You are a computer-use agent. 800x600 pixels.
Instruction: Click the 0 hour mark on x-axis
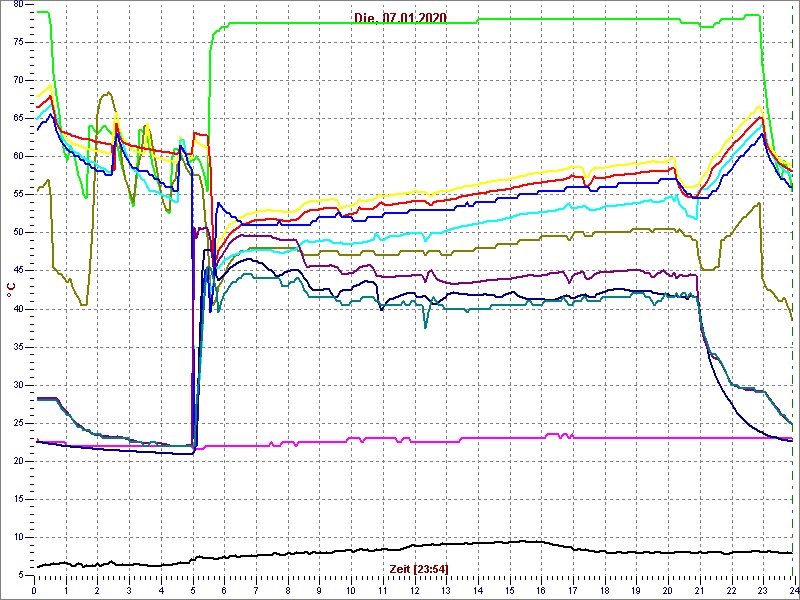(x=35, y=590)
